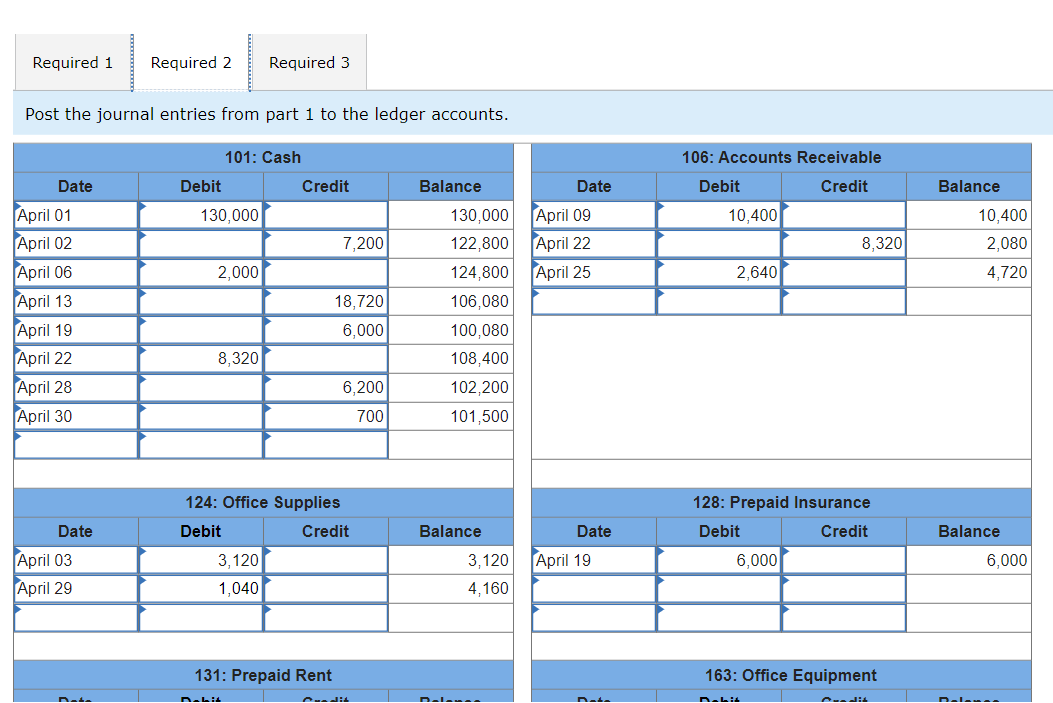Open the April 03 date selector in Office Supplies
The image size is (1053, 703).
point(75,560)
